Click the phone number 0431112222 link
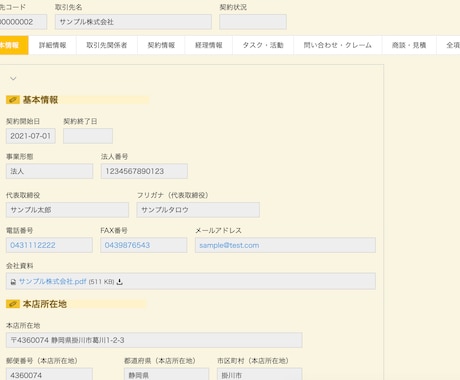Image resolution: width=460 pixels, height=380 pixels. click(x=33, y=245)
